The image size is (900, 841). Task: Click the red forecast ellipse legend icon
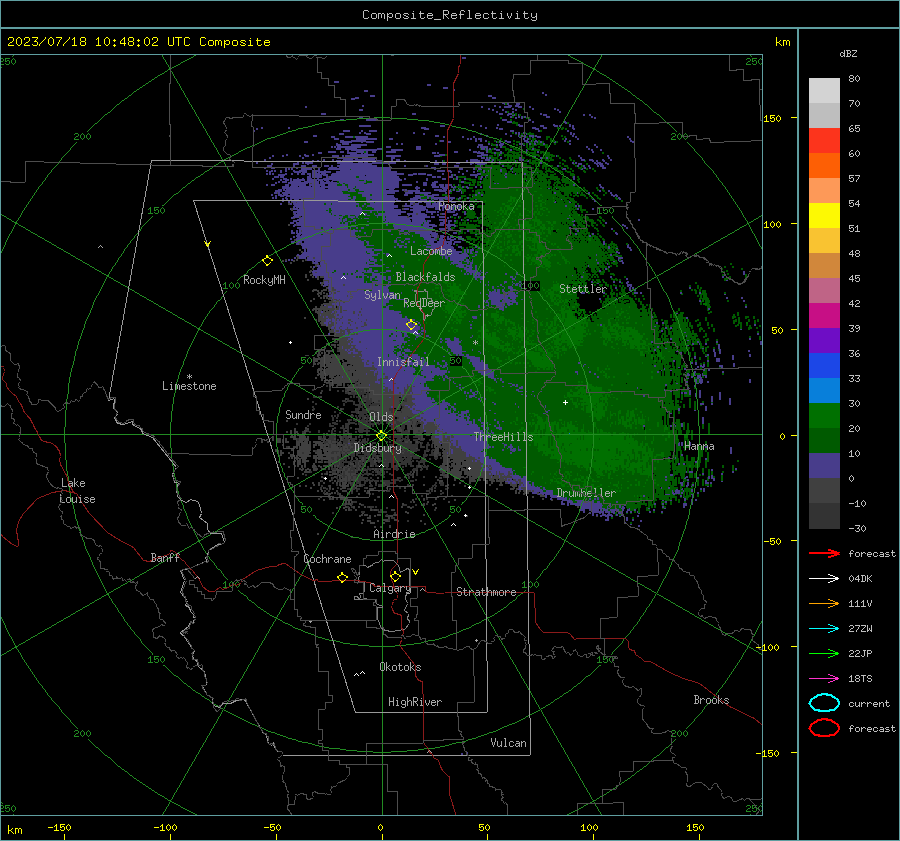click(x=824, y=728)
